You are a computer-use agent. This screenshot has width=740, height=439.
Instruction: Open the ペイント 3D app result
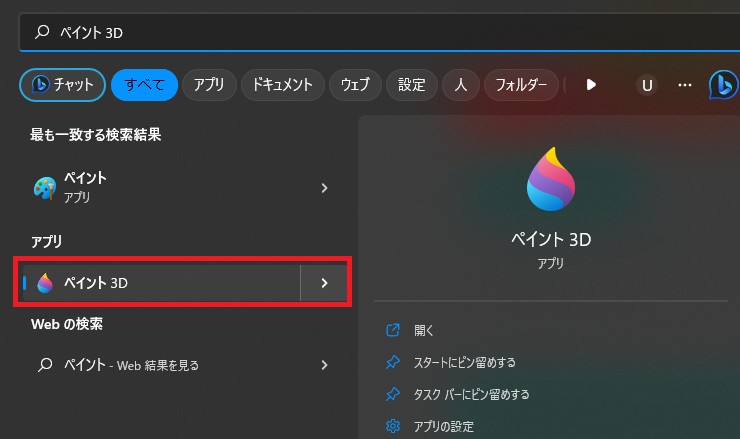point(161,283)
